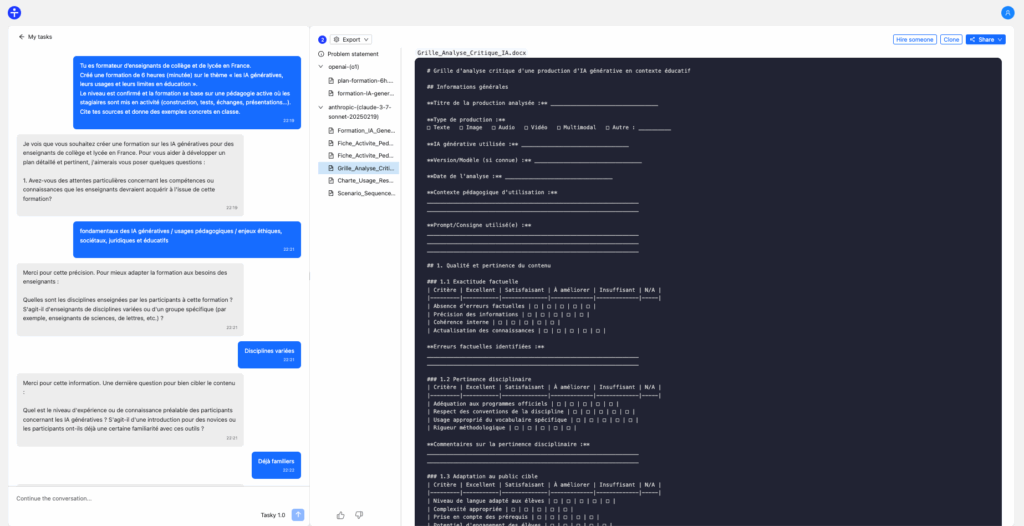Click the Clone button
Image resolution: width=1024 pixels, height=526 pixels.
coord(951,39)
